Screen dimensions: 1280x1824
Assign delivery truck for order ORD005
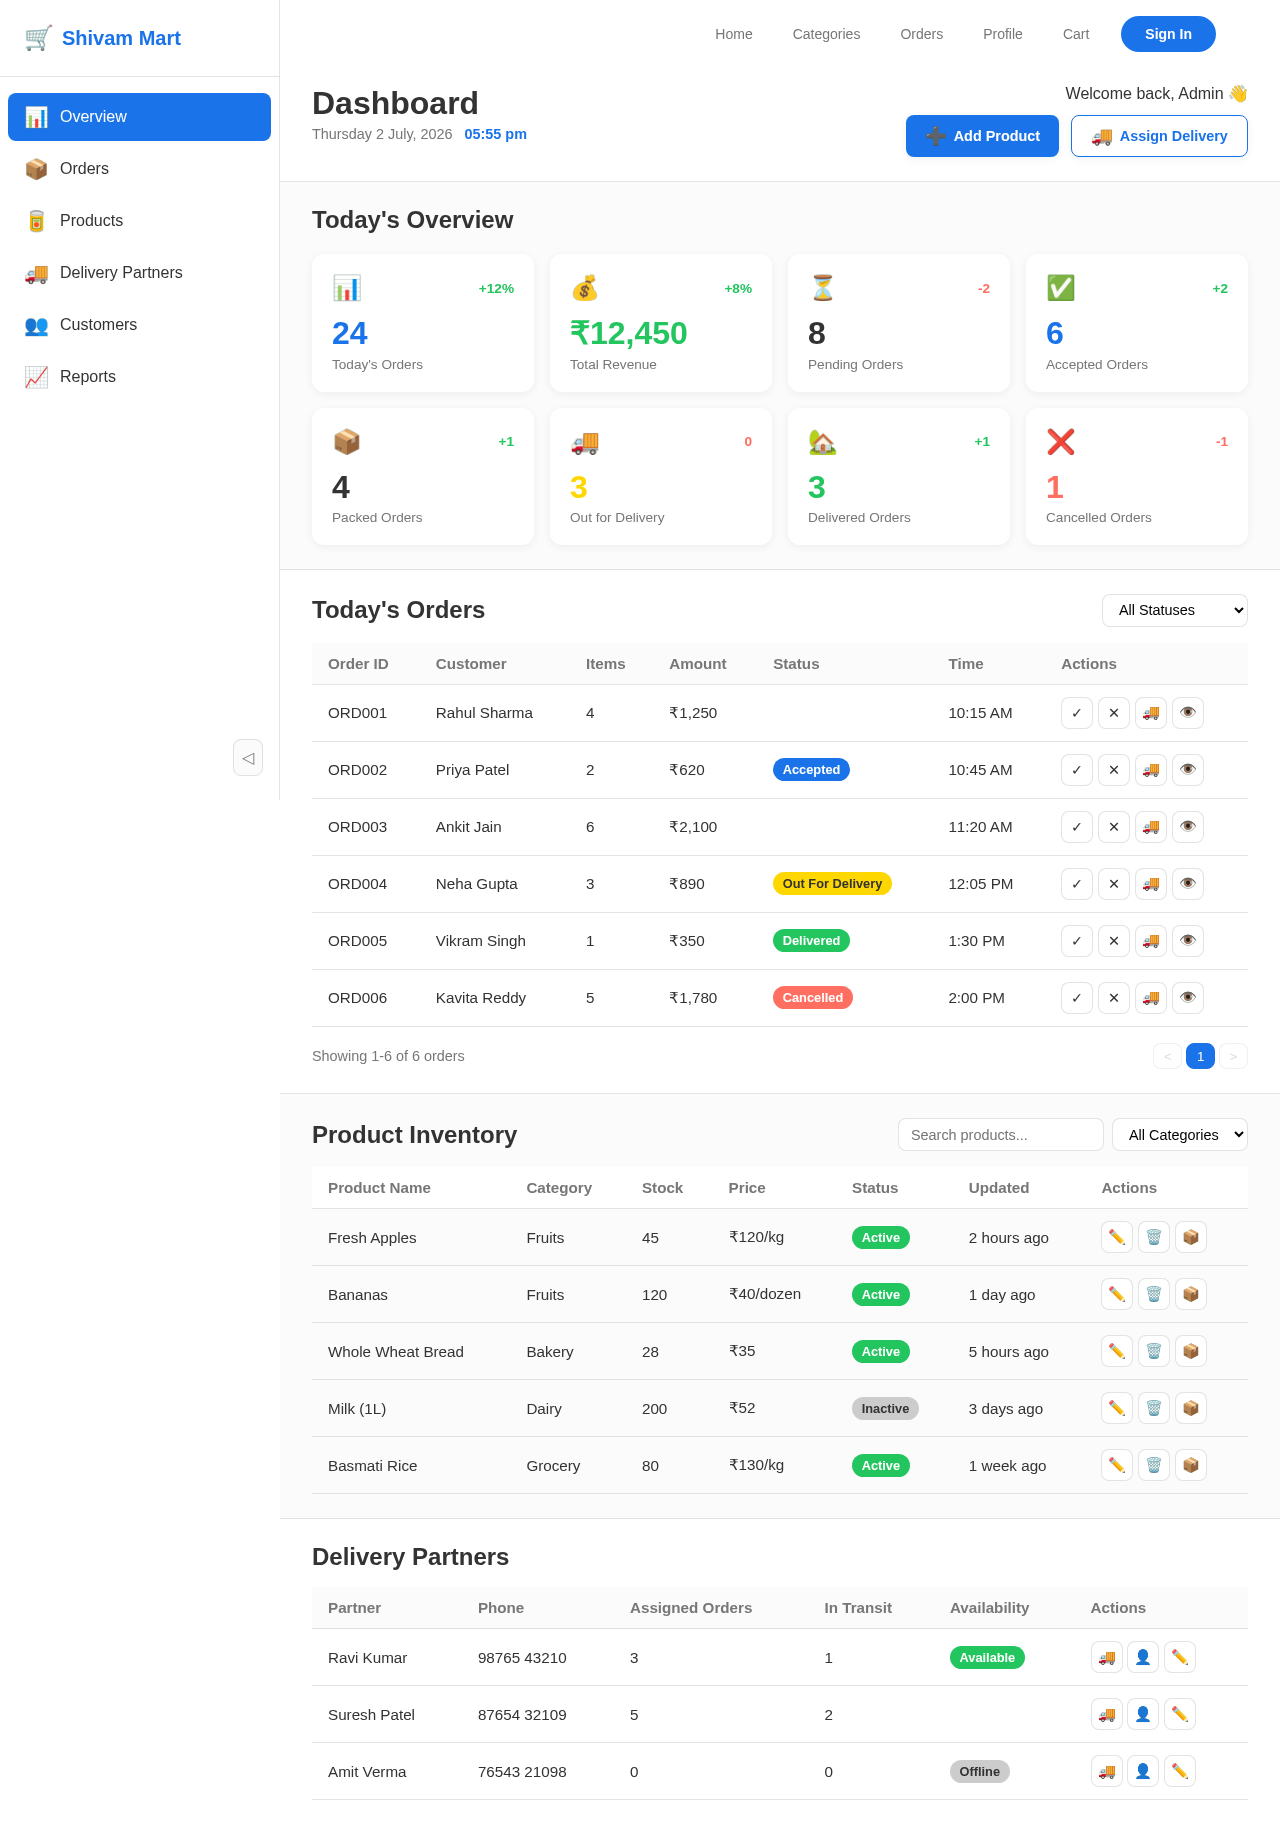[1151, 941]
